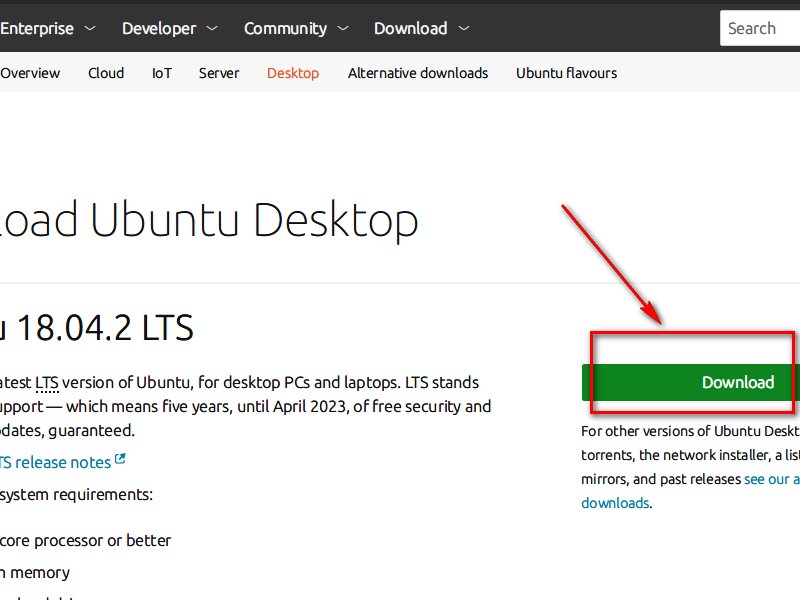Switch to the Overview tab
Screen dimensions: 800x600
[30, 73]
